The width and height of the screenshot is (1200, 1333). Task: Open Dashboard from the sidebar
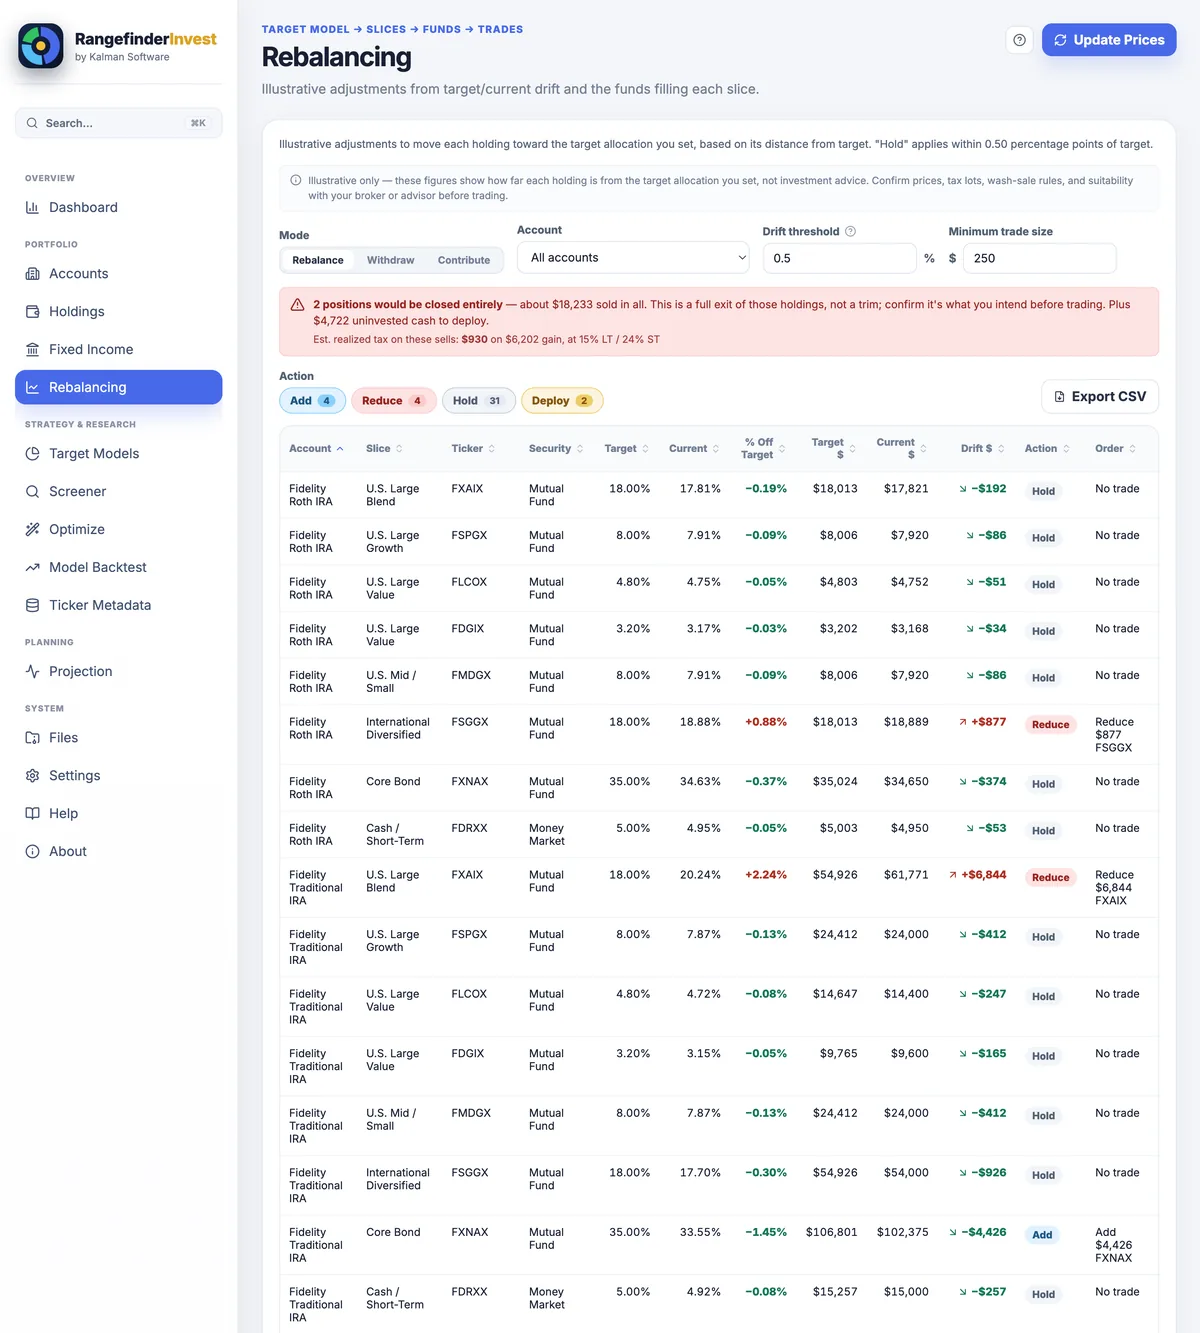coord(118,207)
